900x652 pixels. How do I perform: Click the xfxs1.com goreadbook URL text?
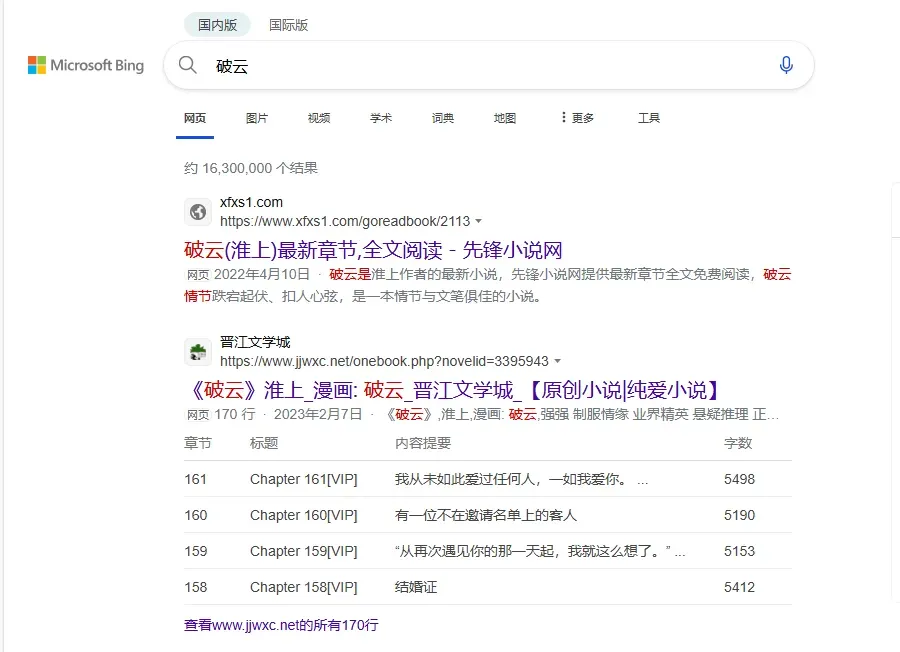point(345,221)
